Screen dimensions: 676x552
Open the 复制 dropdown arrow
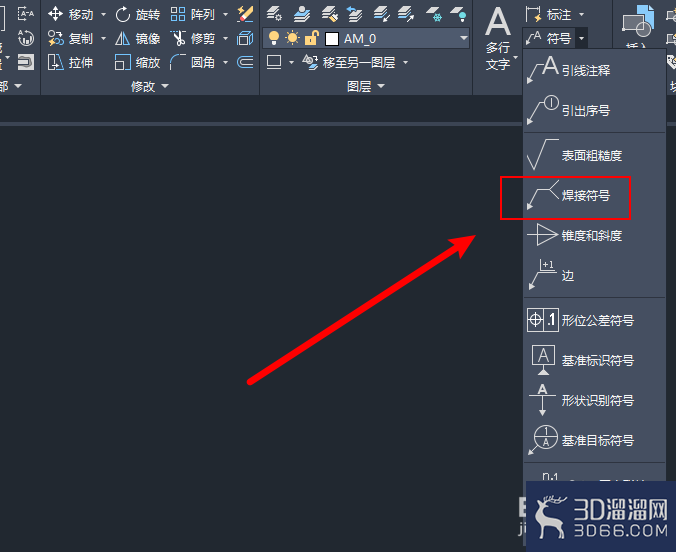coord(103,39)
